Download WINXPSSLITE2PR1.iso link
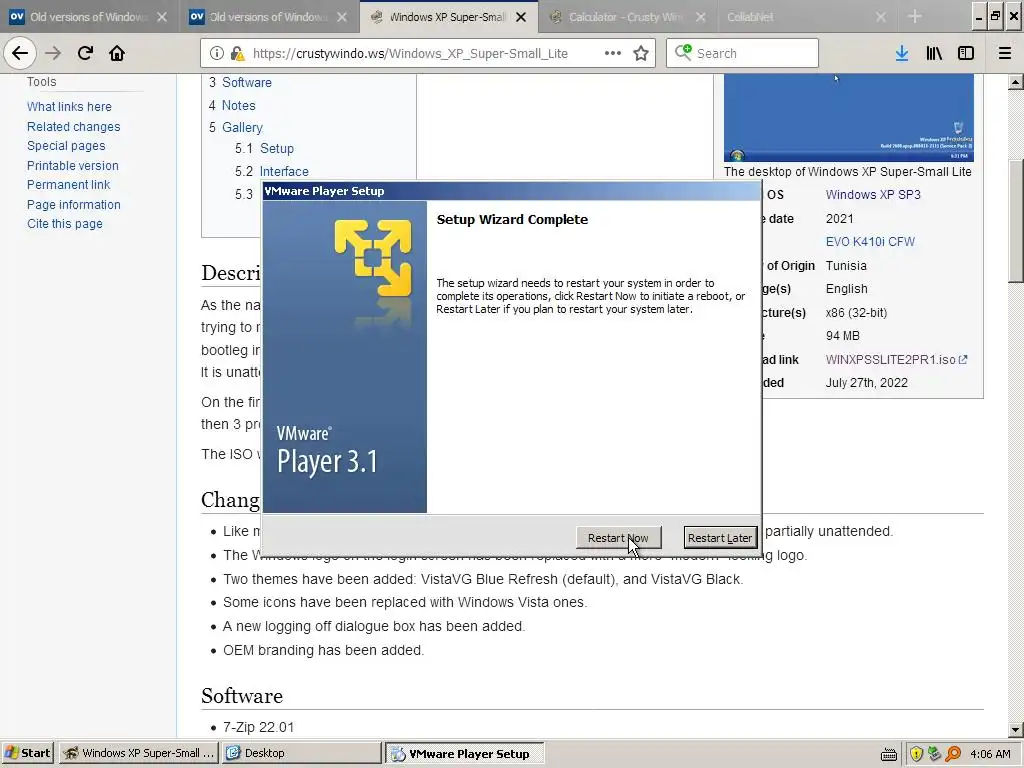 [896, 360]
